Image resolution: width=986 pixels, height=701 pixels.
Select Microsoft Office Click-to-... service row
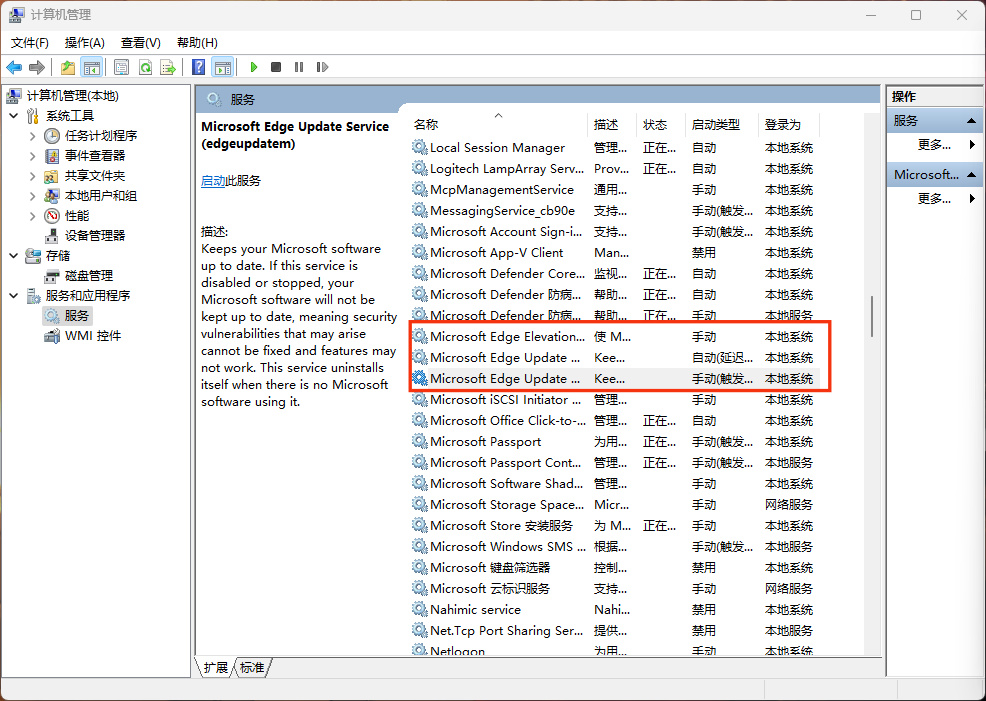click(x=615, y=421)
